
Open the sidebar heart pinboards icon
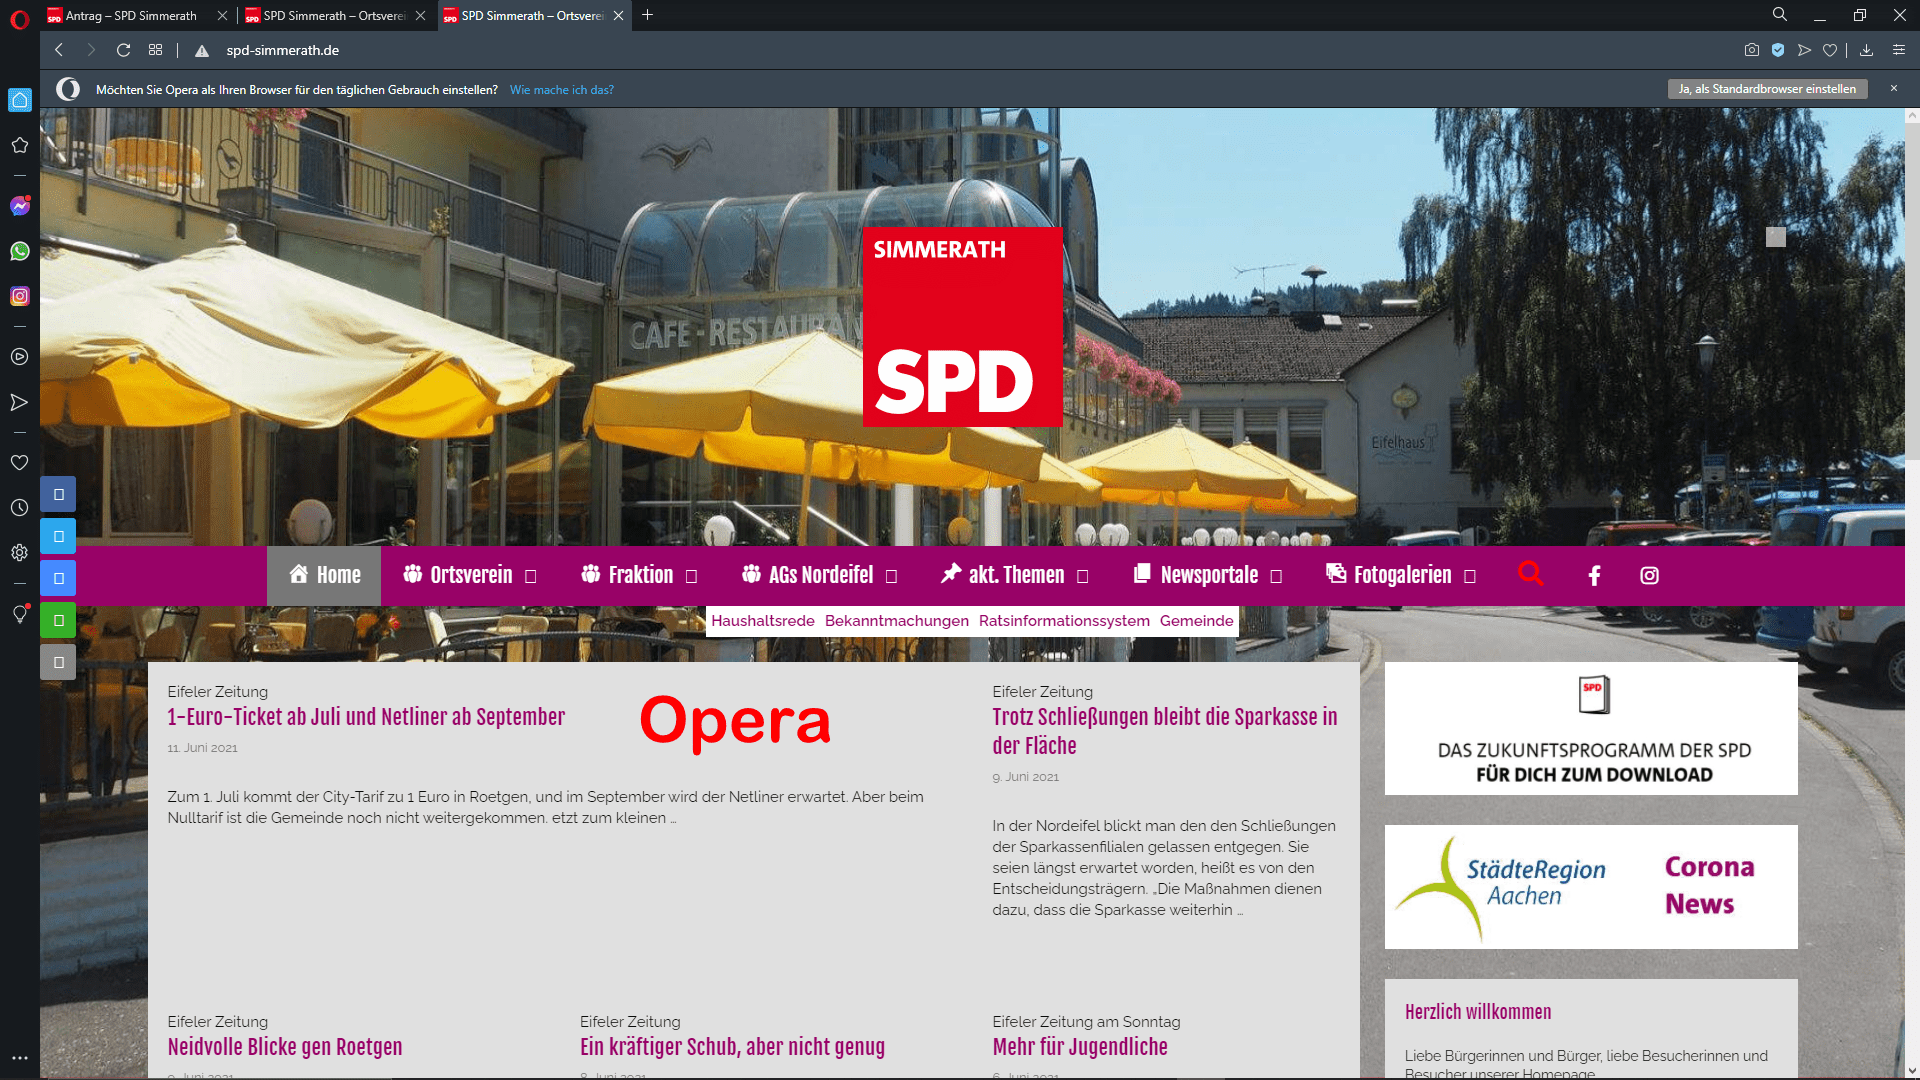coord(19,463)
